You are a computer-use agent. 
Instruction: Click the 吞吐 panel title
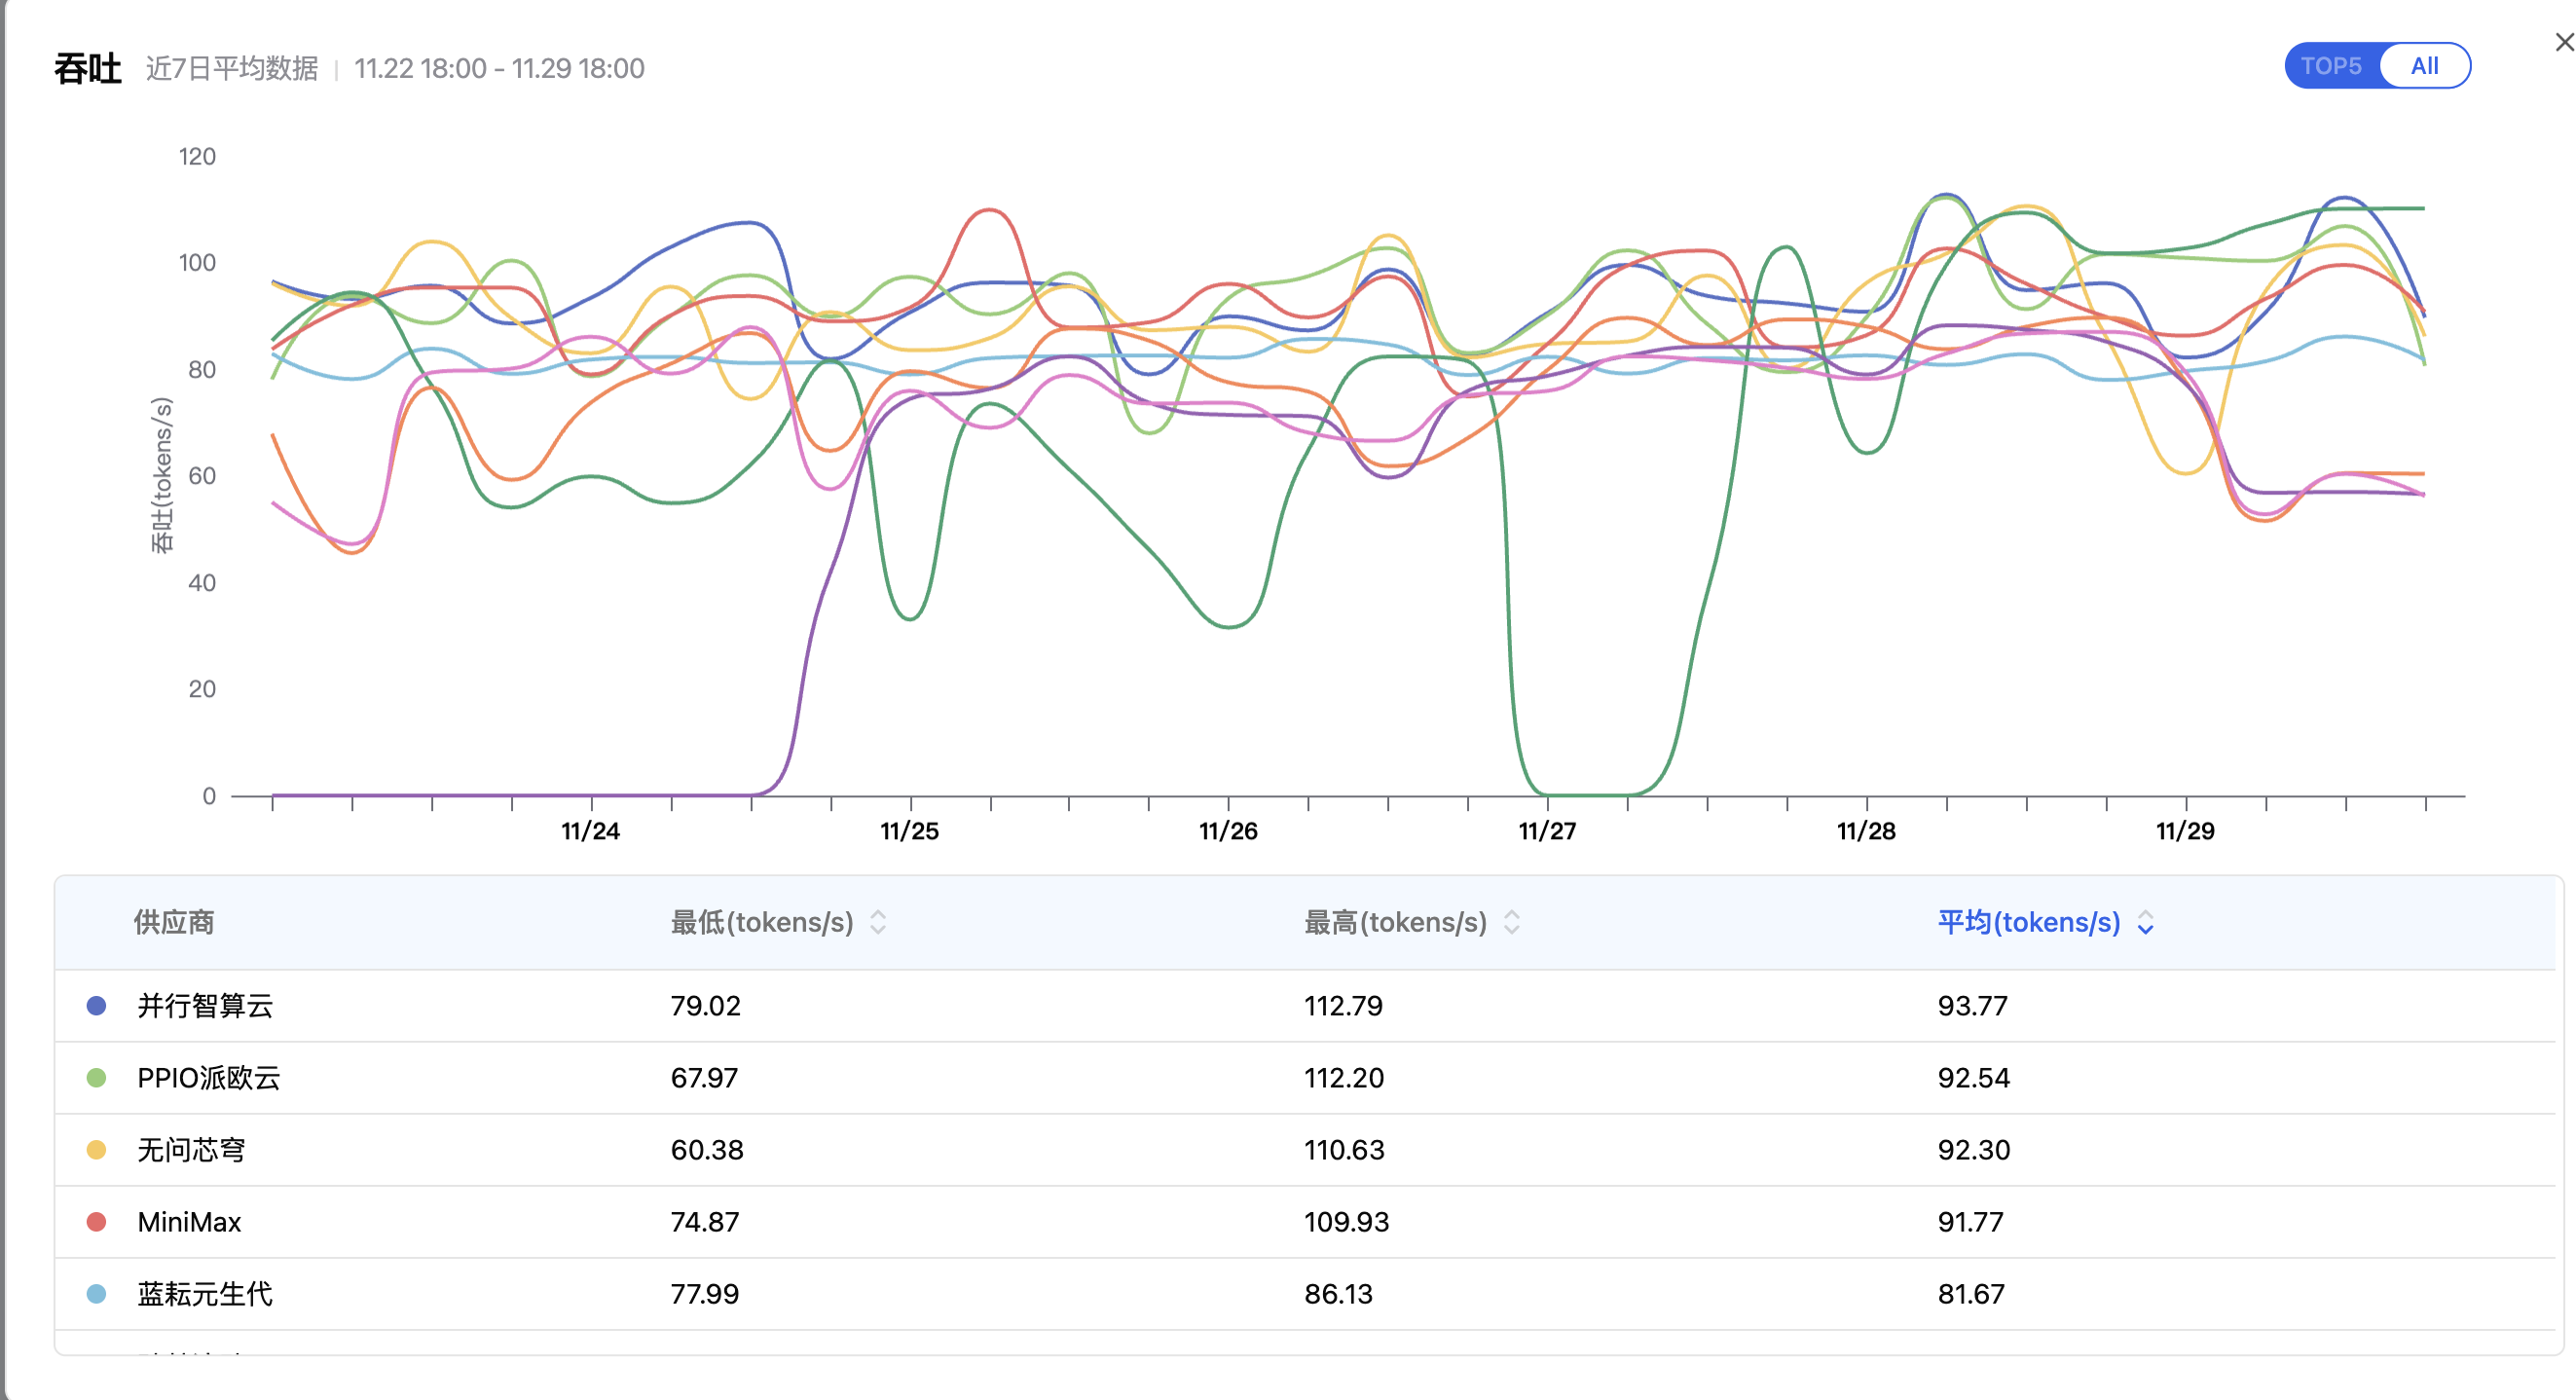click(87, 68)
